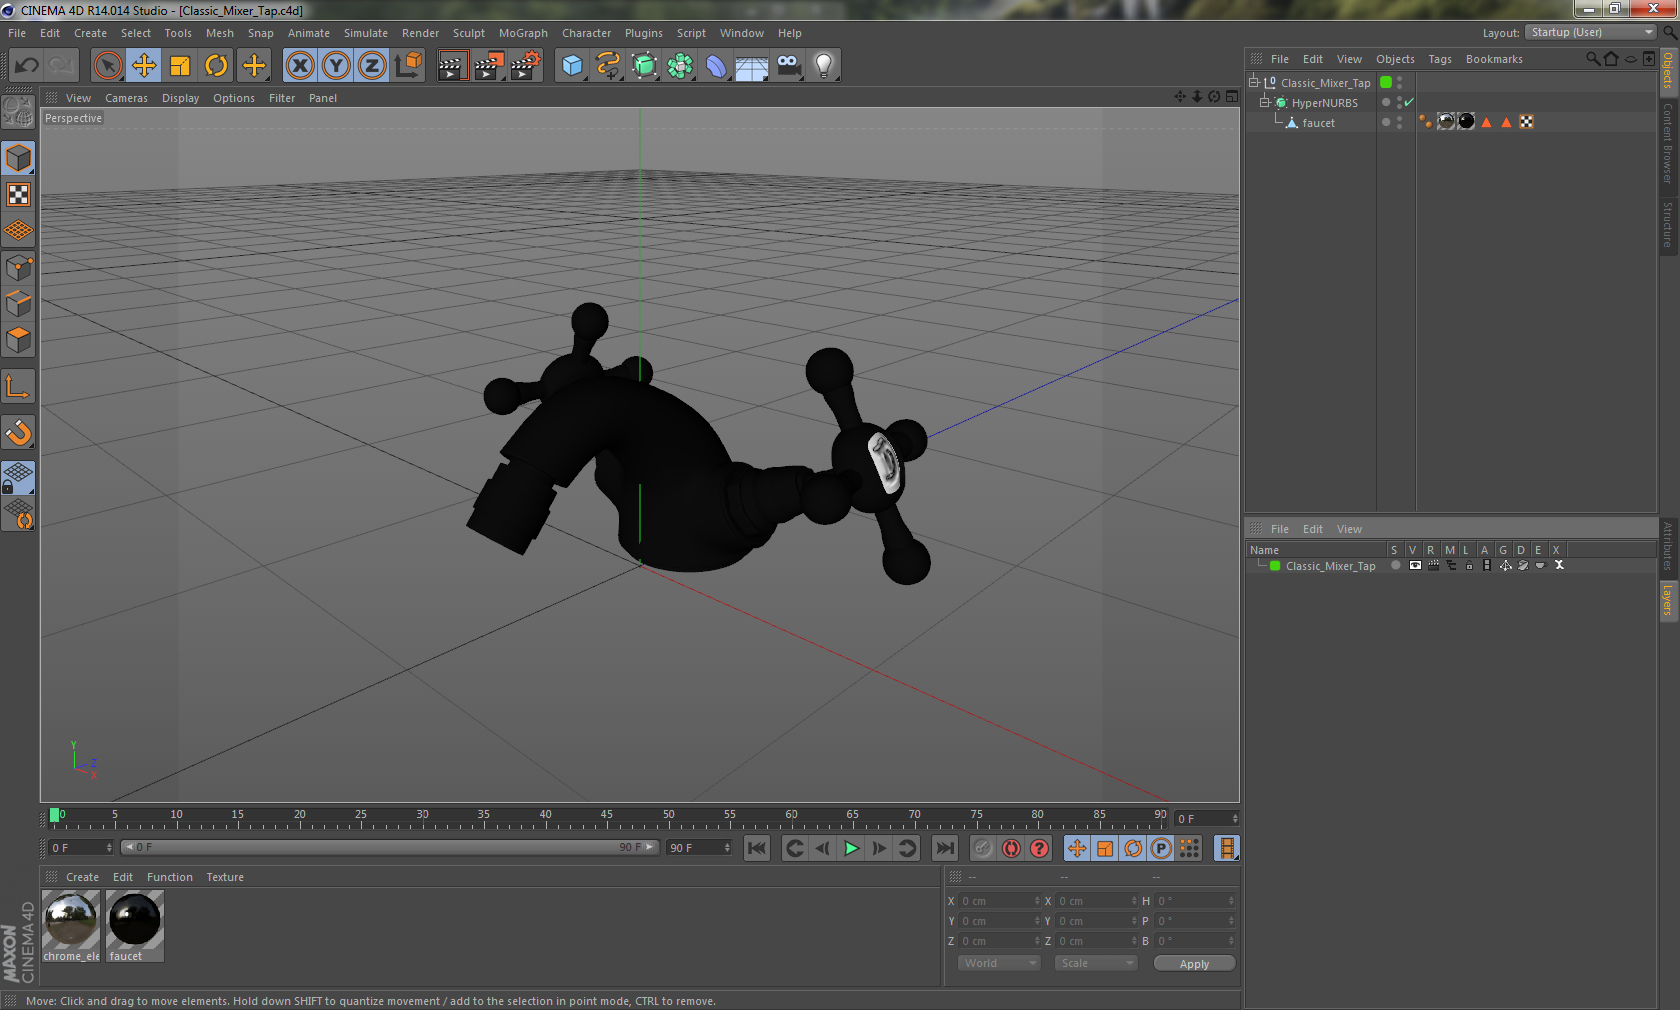Click the Object Manager search magnifier
Screen dimensions: 1680x1010
coord(1592,59)
